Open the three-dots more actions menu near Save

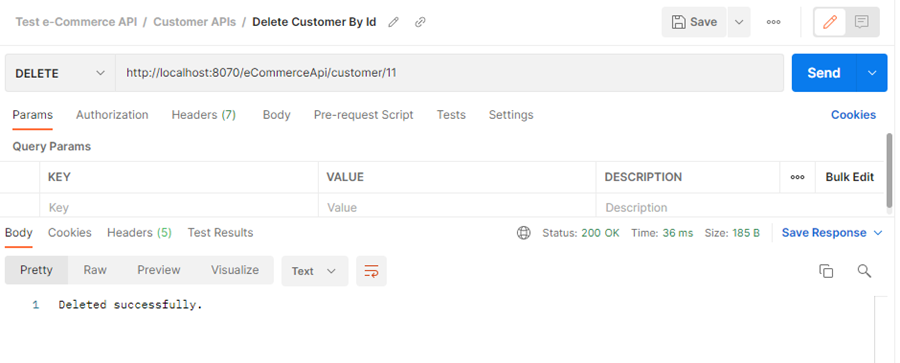click(773, 22)
